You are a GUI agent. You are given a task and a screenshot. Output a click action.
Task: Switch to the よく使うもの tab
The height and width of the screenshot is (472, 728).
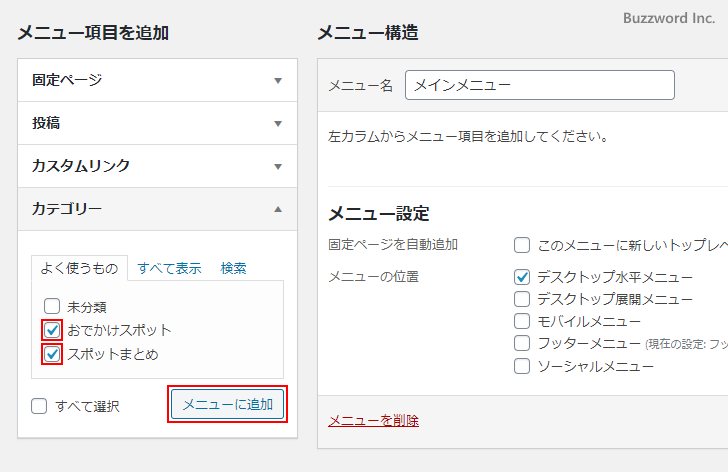tap(79, 267)
